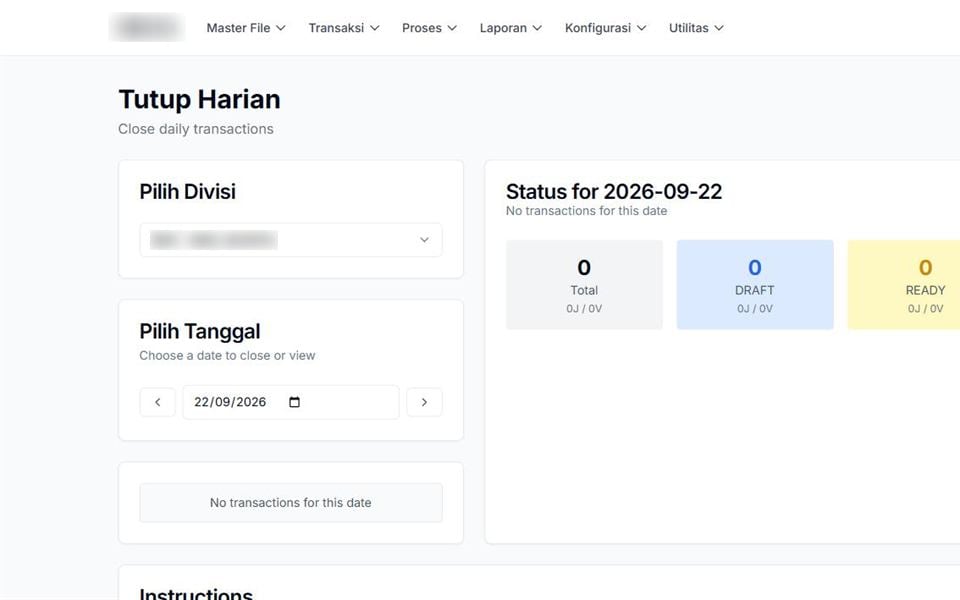Go to the next date arrow
960x600 pixels.
click(x=424, y=402)
